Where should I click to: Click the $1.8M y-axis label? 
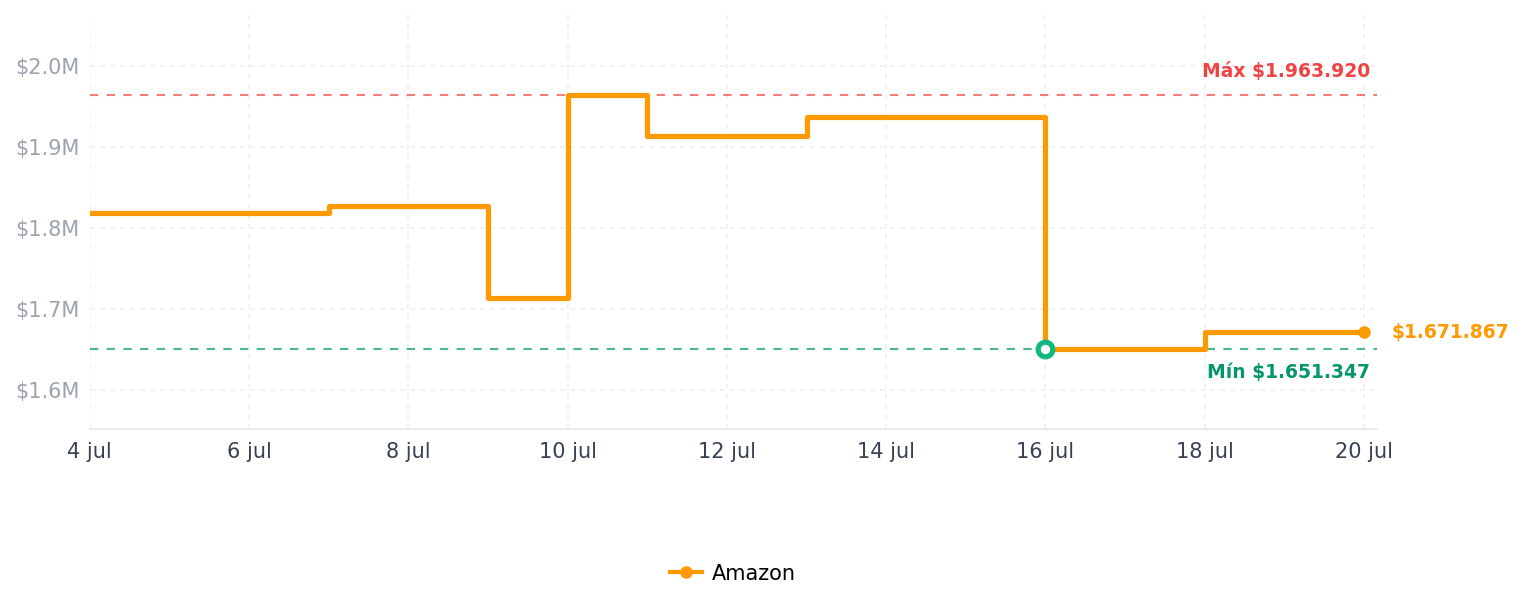(47, 229)
